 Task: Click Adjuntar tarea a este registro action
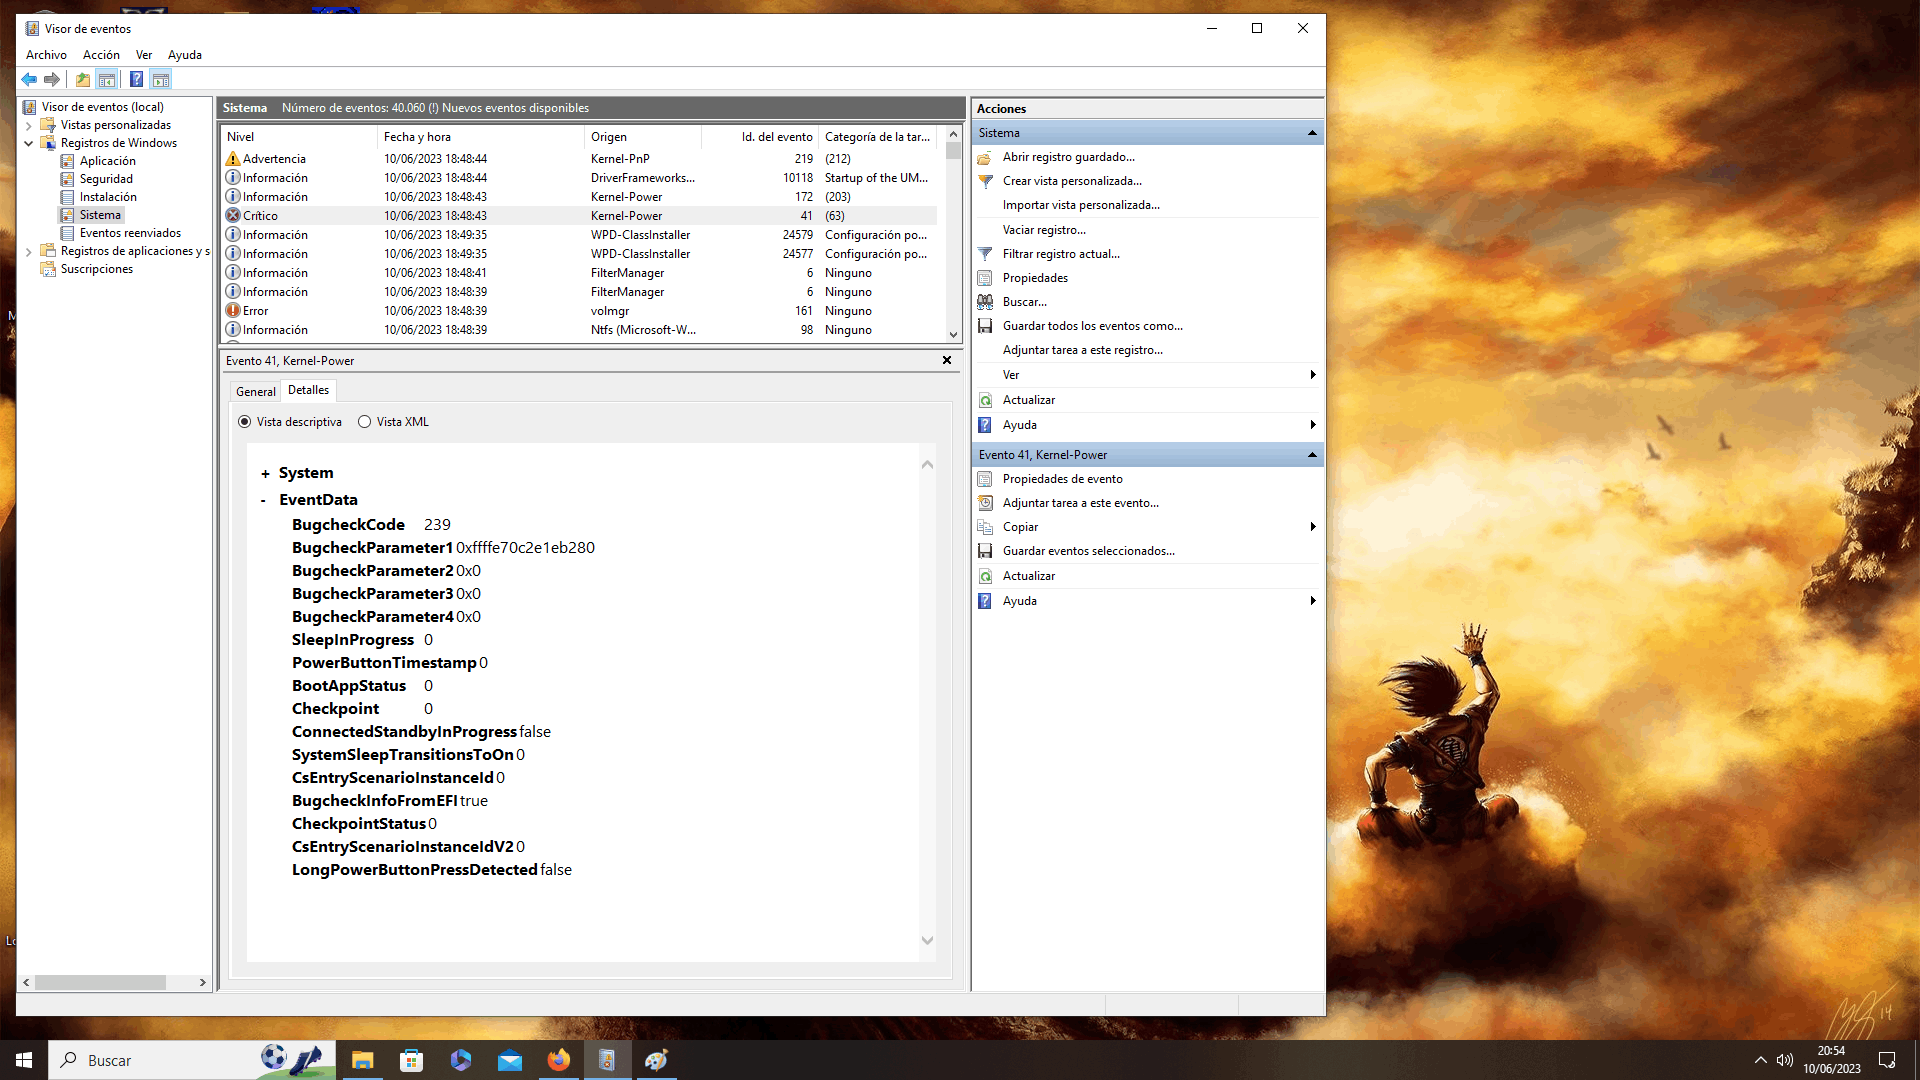click(x=1083, y=351)
